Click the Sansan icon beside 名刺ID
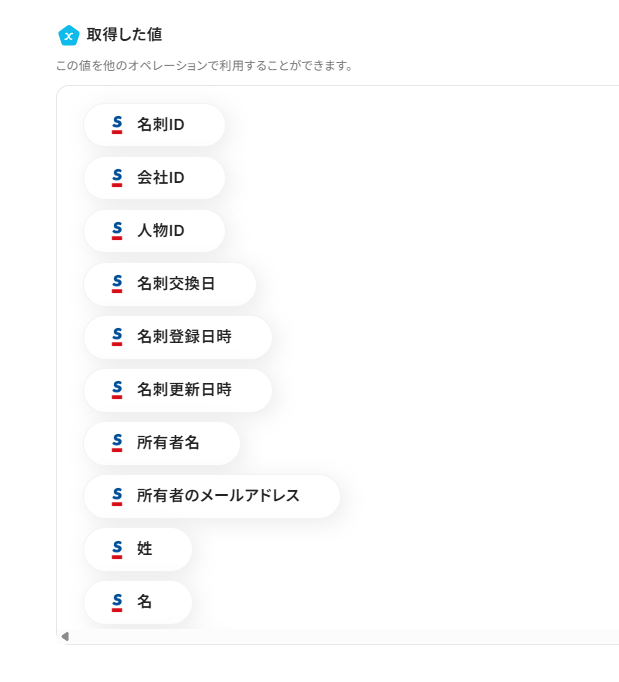Image resolution: width=619 pixels, height=682 pixels. click(116, 125)
